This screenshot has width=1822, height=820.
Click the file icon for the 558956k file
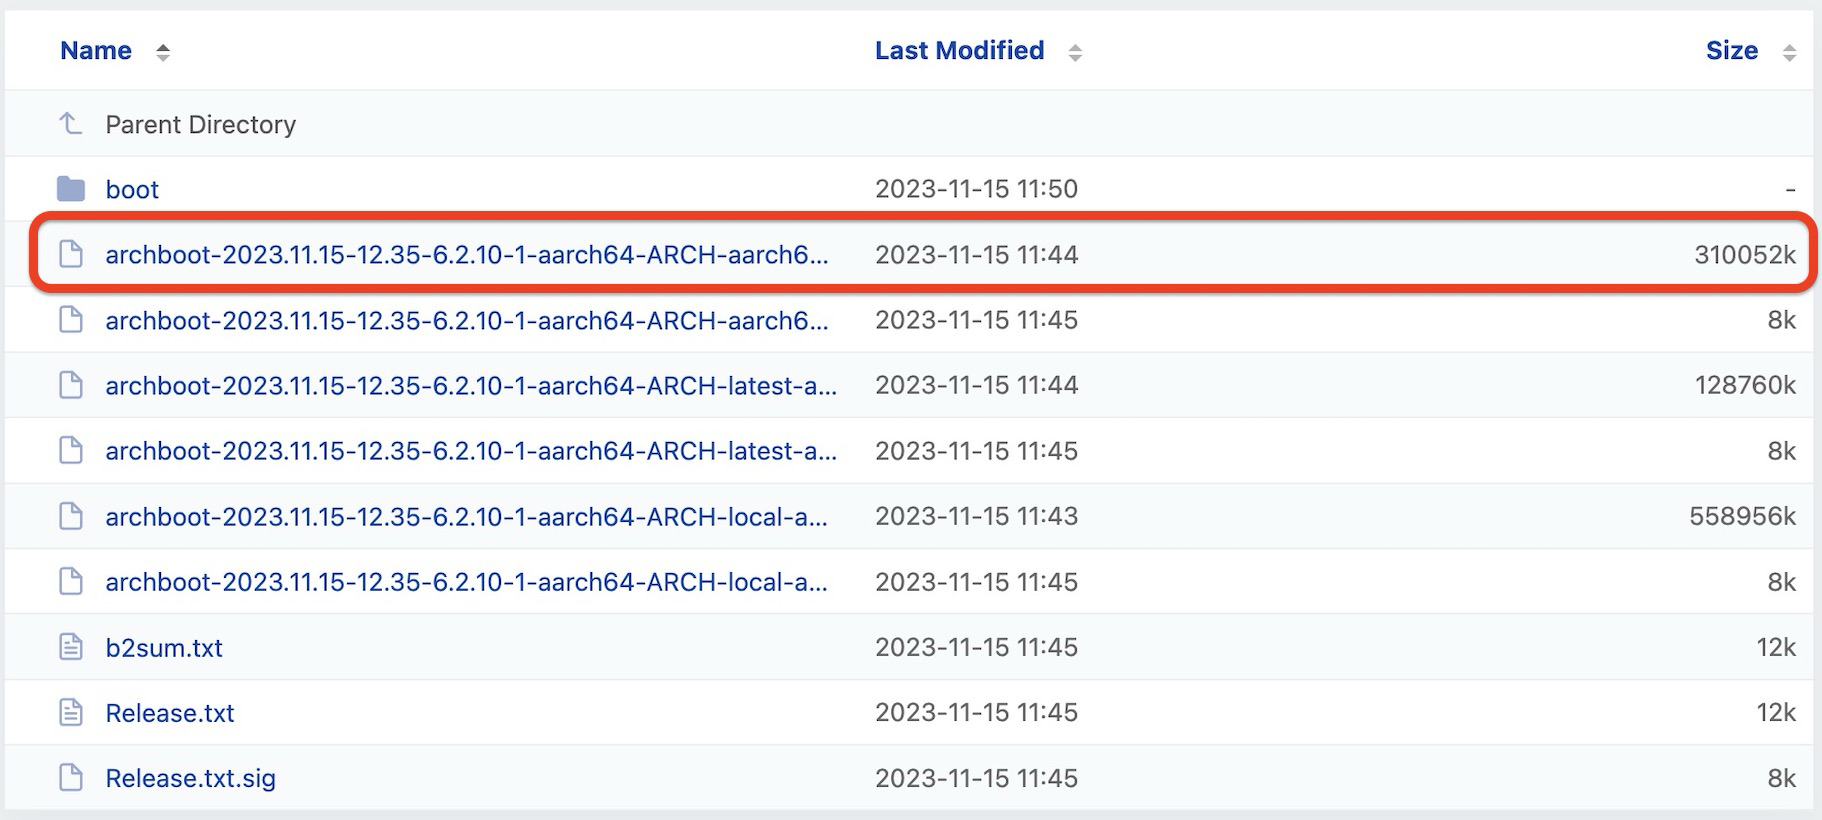click(x=70, y=516)
